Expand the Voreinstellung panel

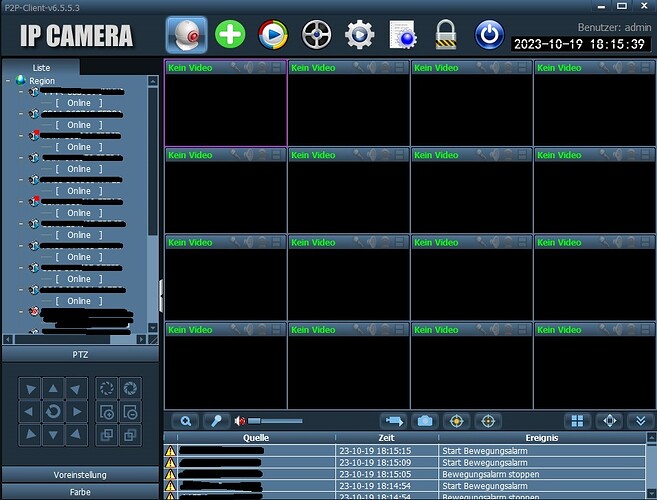coord(80,475)
